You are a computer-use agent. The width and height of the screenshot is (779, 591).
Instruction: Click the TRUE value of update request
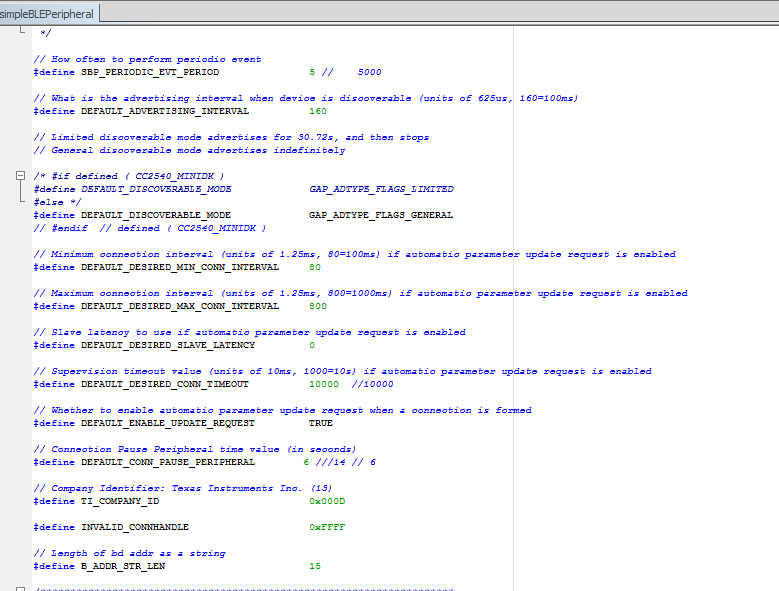321,423
